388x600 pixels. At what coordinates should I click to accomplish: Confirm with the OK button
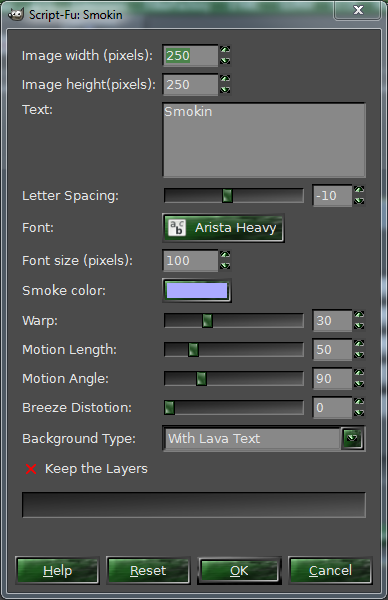[239, 571]
